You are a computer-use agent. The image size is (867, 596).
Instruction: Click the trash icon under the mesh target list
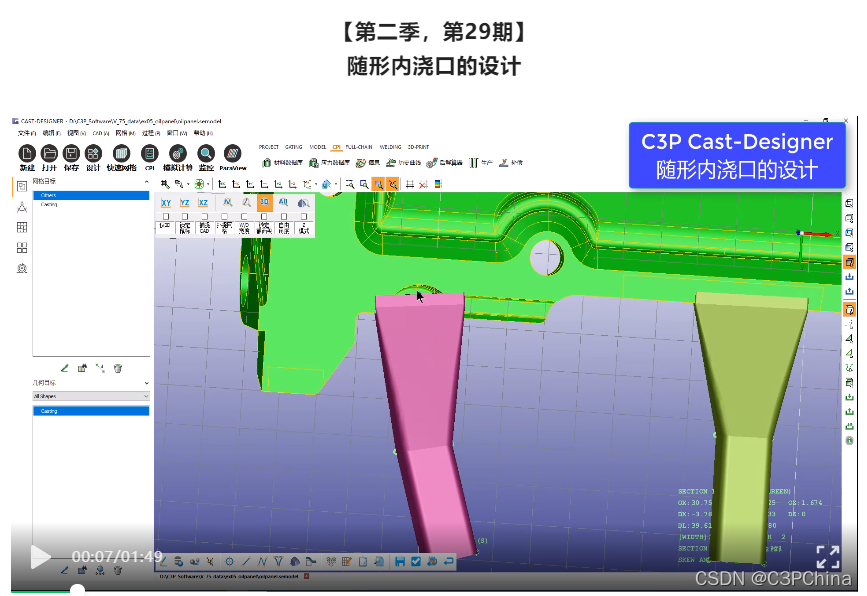(x=118, y=368)
